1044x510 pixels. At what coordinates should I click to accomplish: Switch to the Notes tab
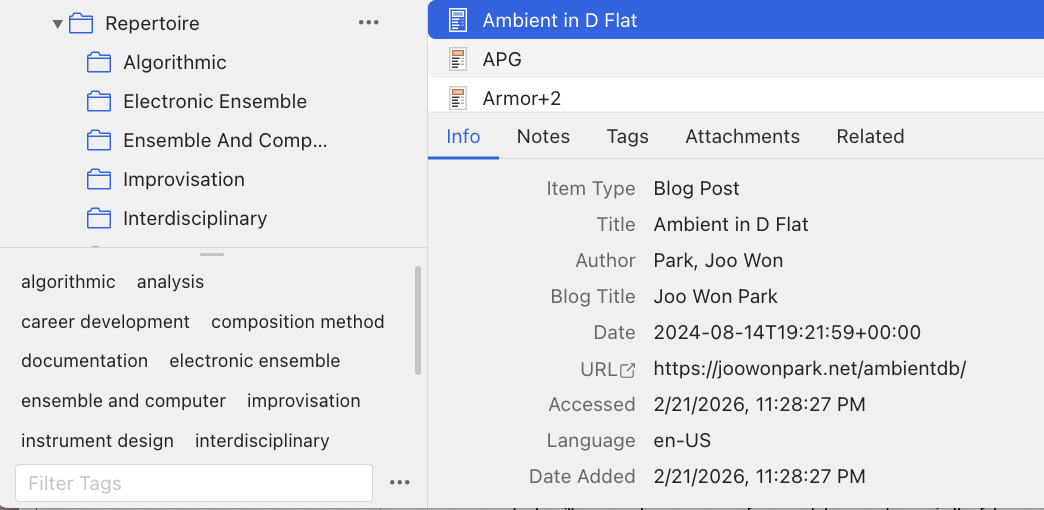coord(543,137)
